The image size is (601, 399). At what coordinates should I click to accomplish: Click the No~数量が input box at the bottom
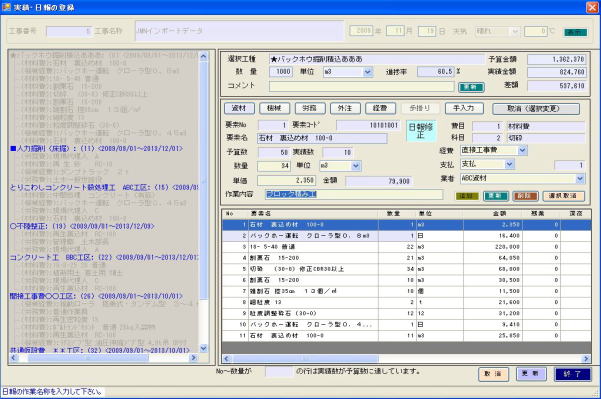pyautogui.click(x=279, y=372)
